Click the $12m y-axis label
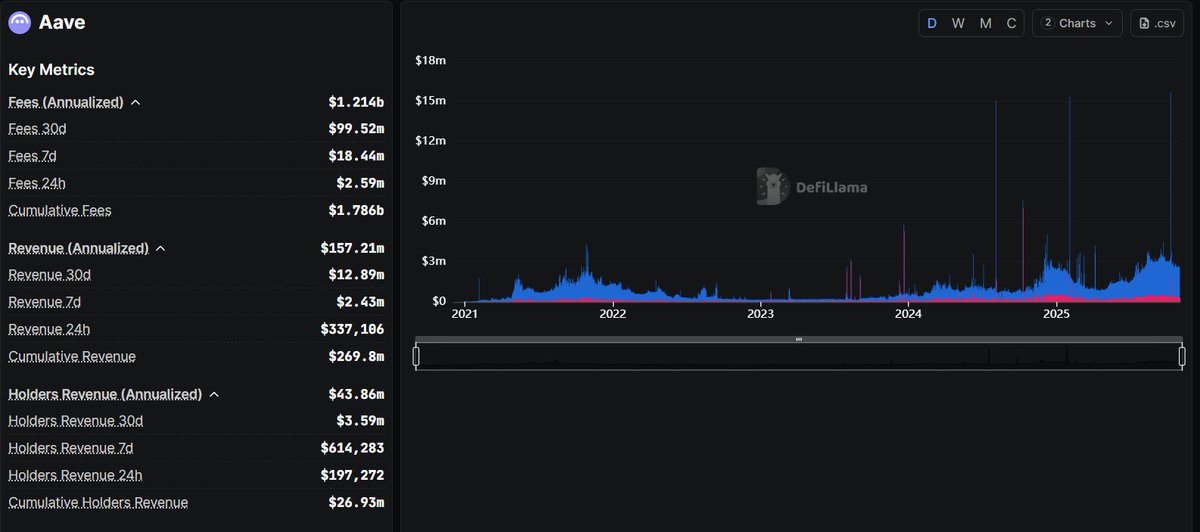The height and width of the screenshot is (532, 1200). pyautogui.click(x=430, y=140)
